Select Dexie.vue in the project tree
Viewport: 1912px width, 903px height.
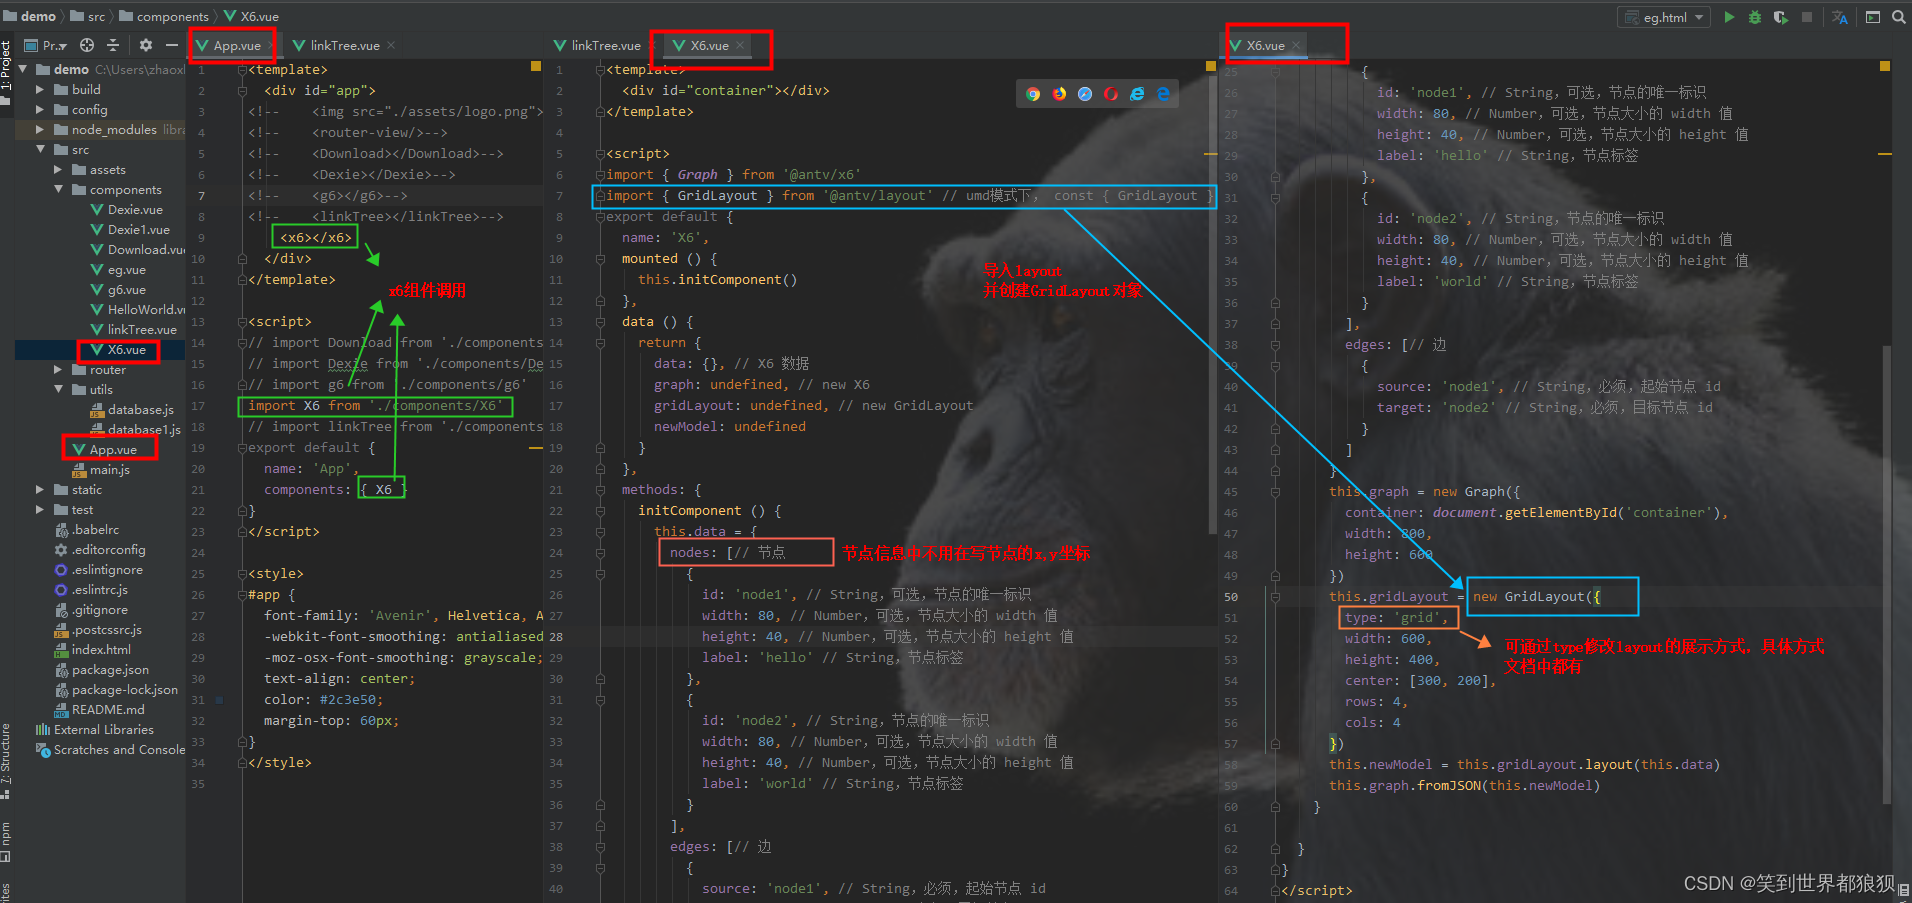(x=135, y=209)
